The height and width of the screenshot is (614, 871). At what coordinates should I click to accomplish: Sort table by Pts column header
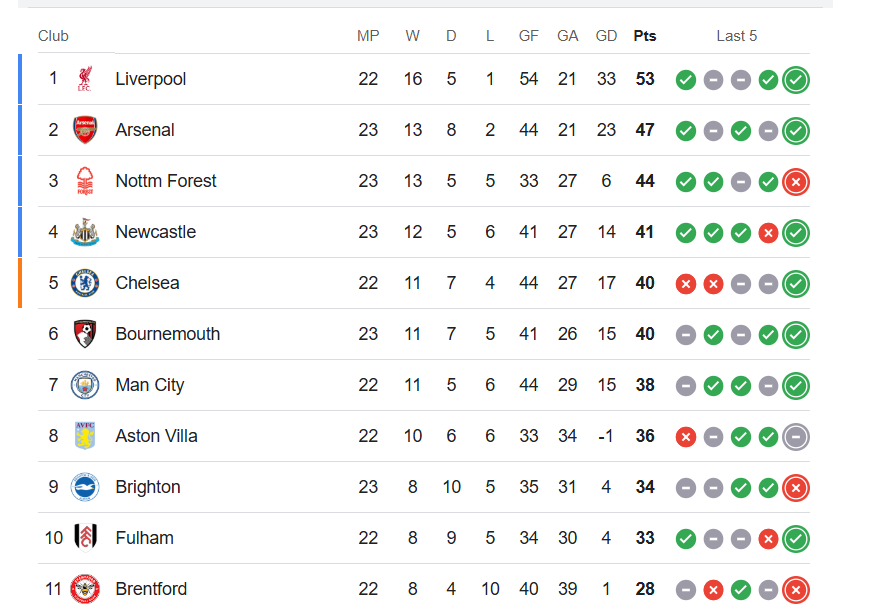(645, 36)
